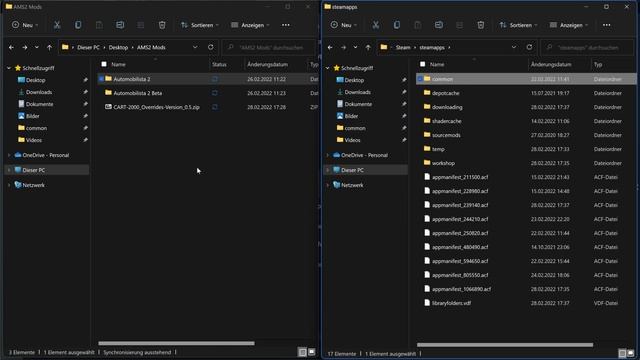
Task: Select Bilder in AMS2 Mods sidebar
Action: click(x=33, y=116)
